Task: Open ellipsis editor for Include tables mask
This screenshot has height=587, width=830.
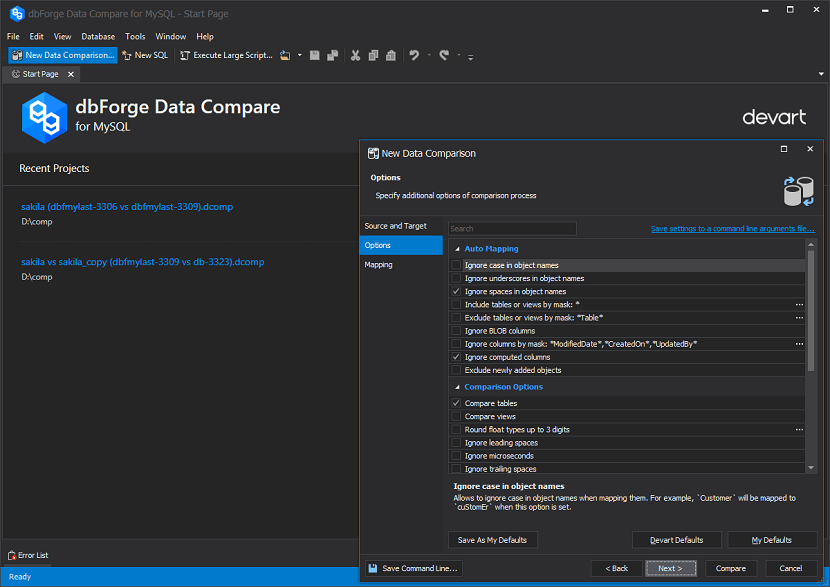Action: 799,305
